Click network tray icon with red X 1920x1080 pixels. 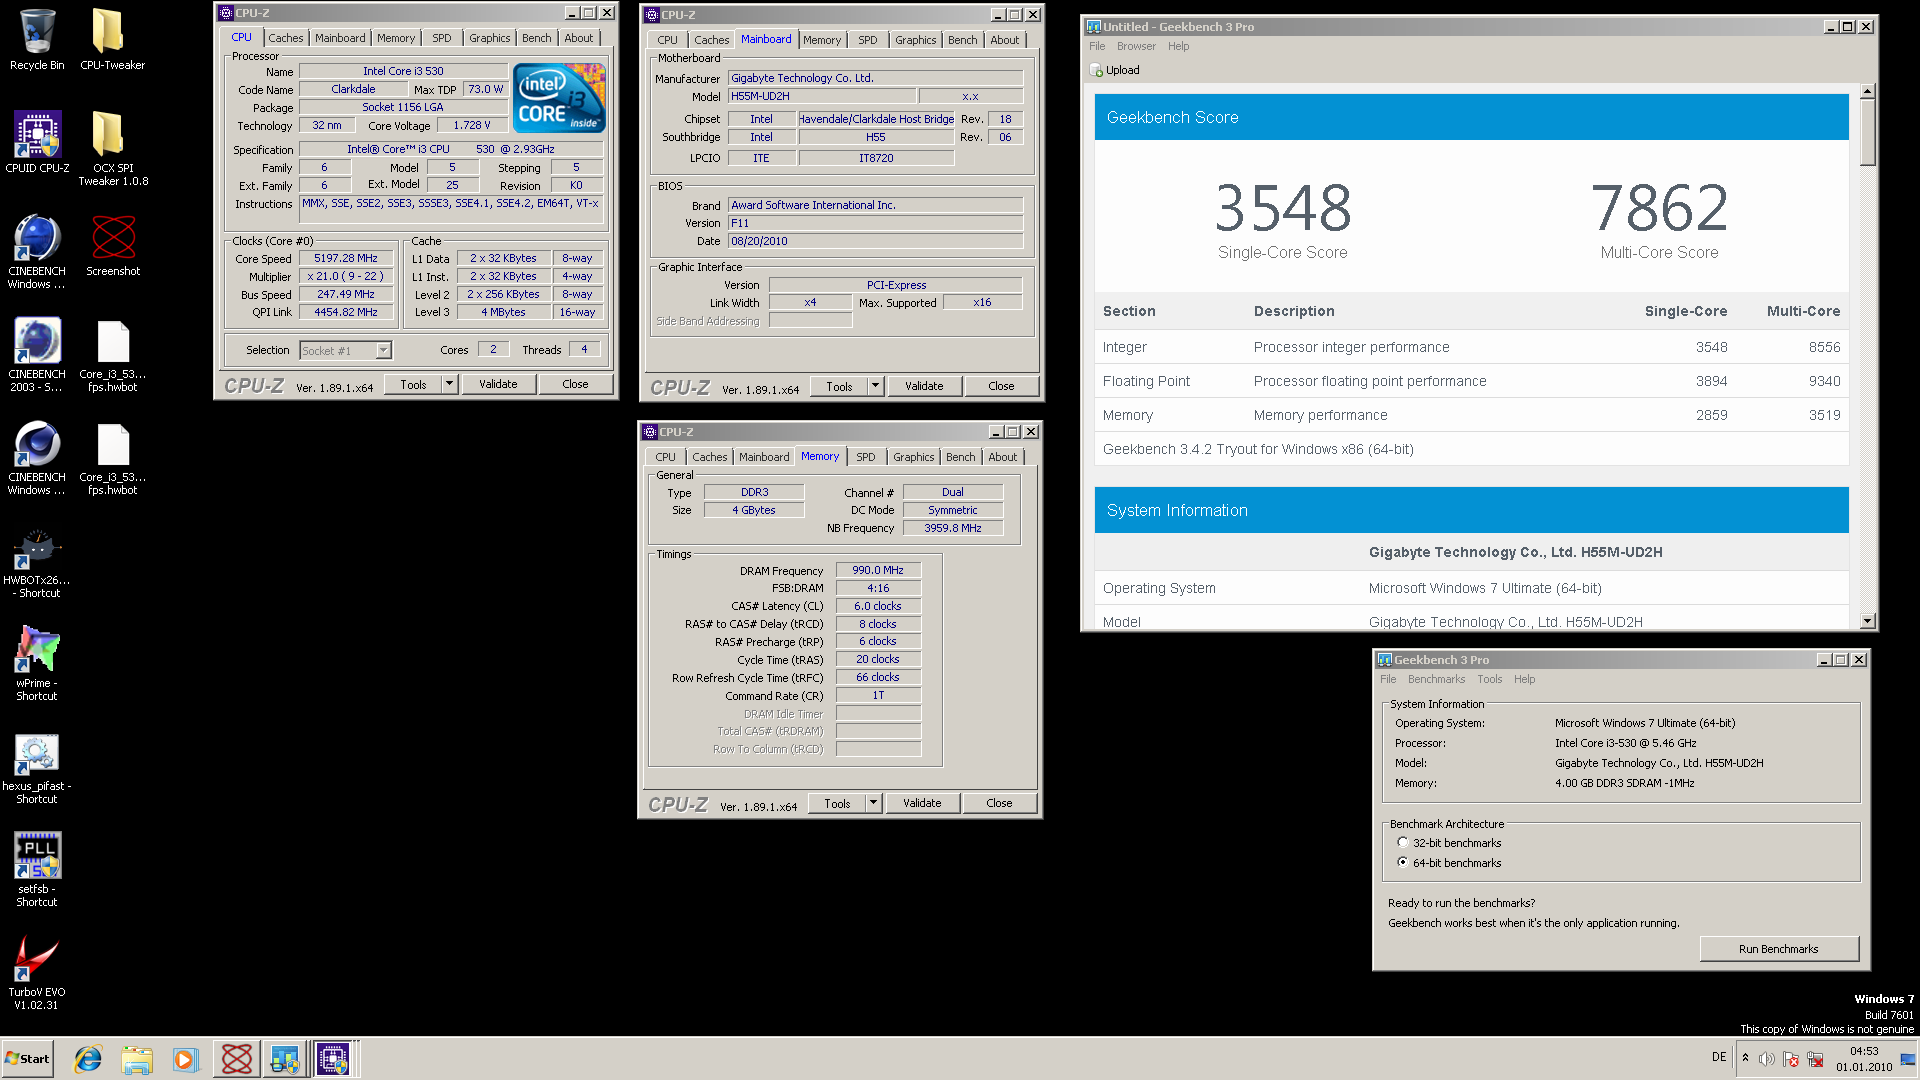coord(1815,1059)
